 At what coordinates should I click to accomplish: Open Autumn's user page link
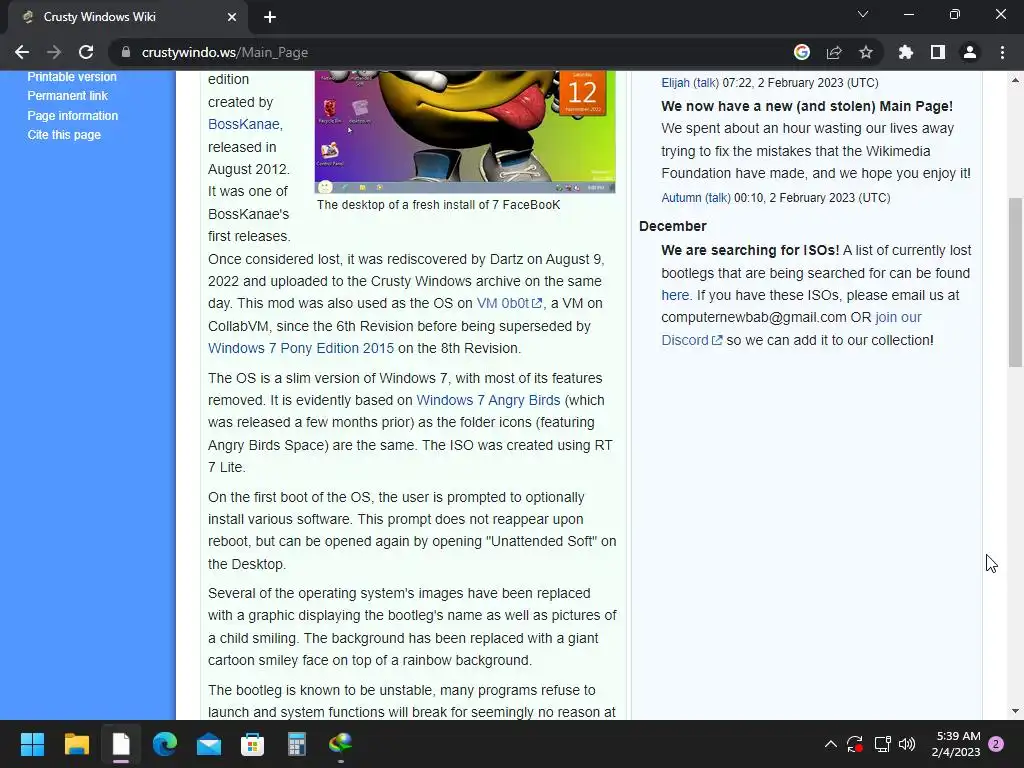tap(681, 198)
